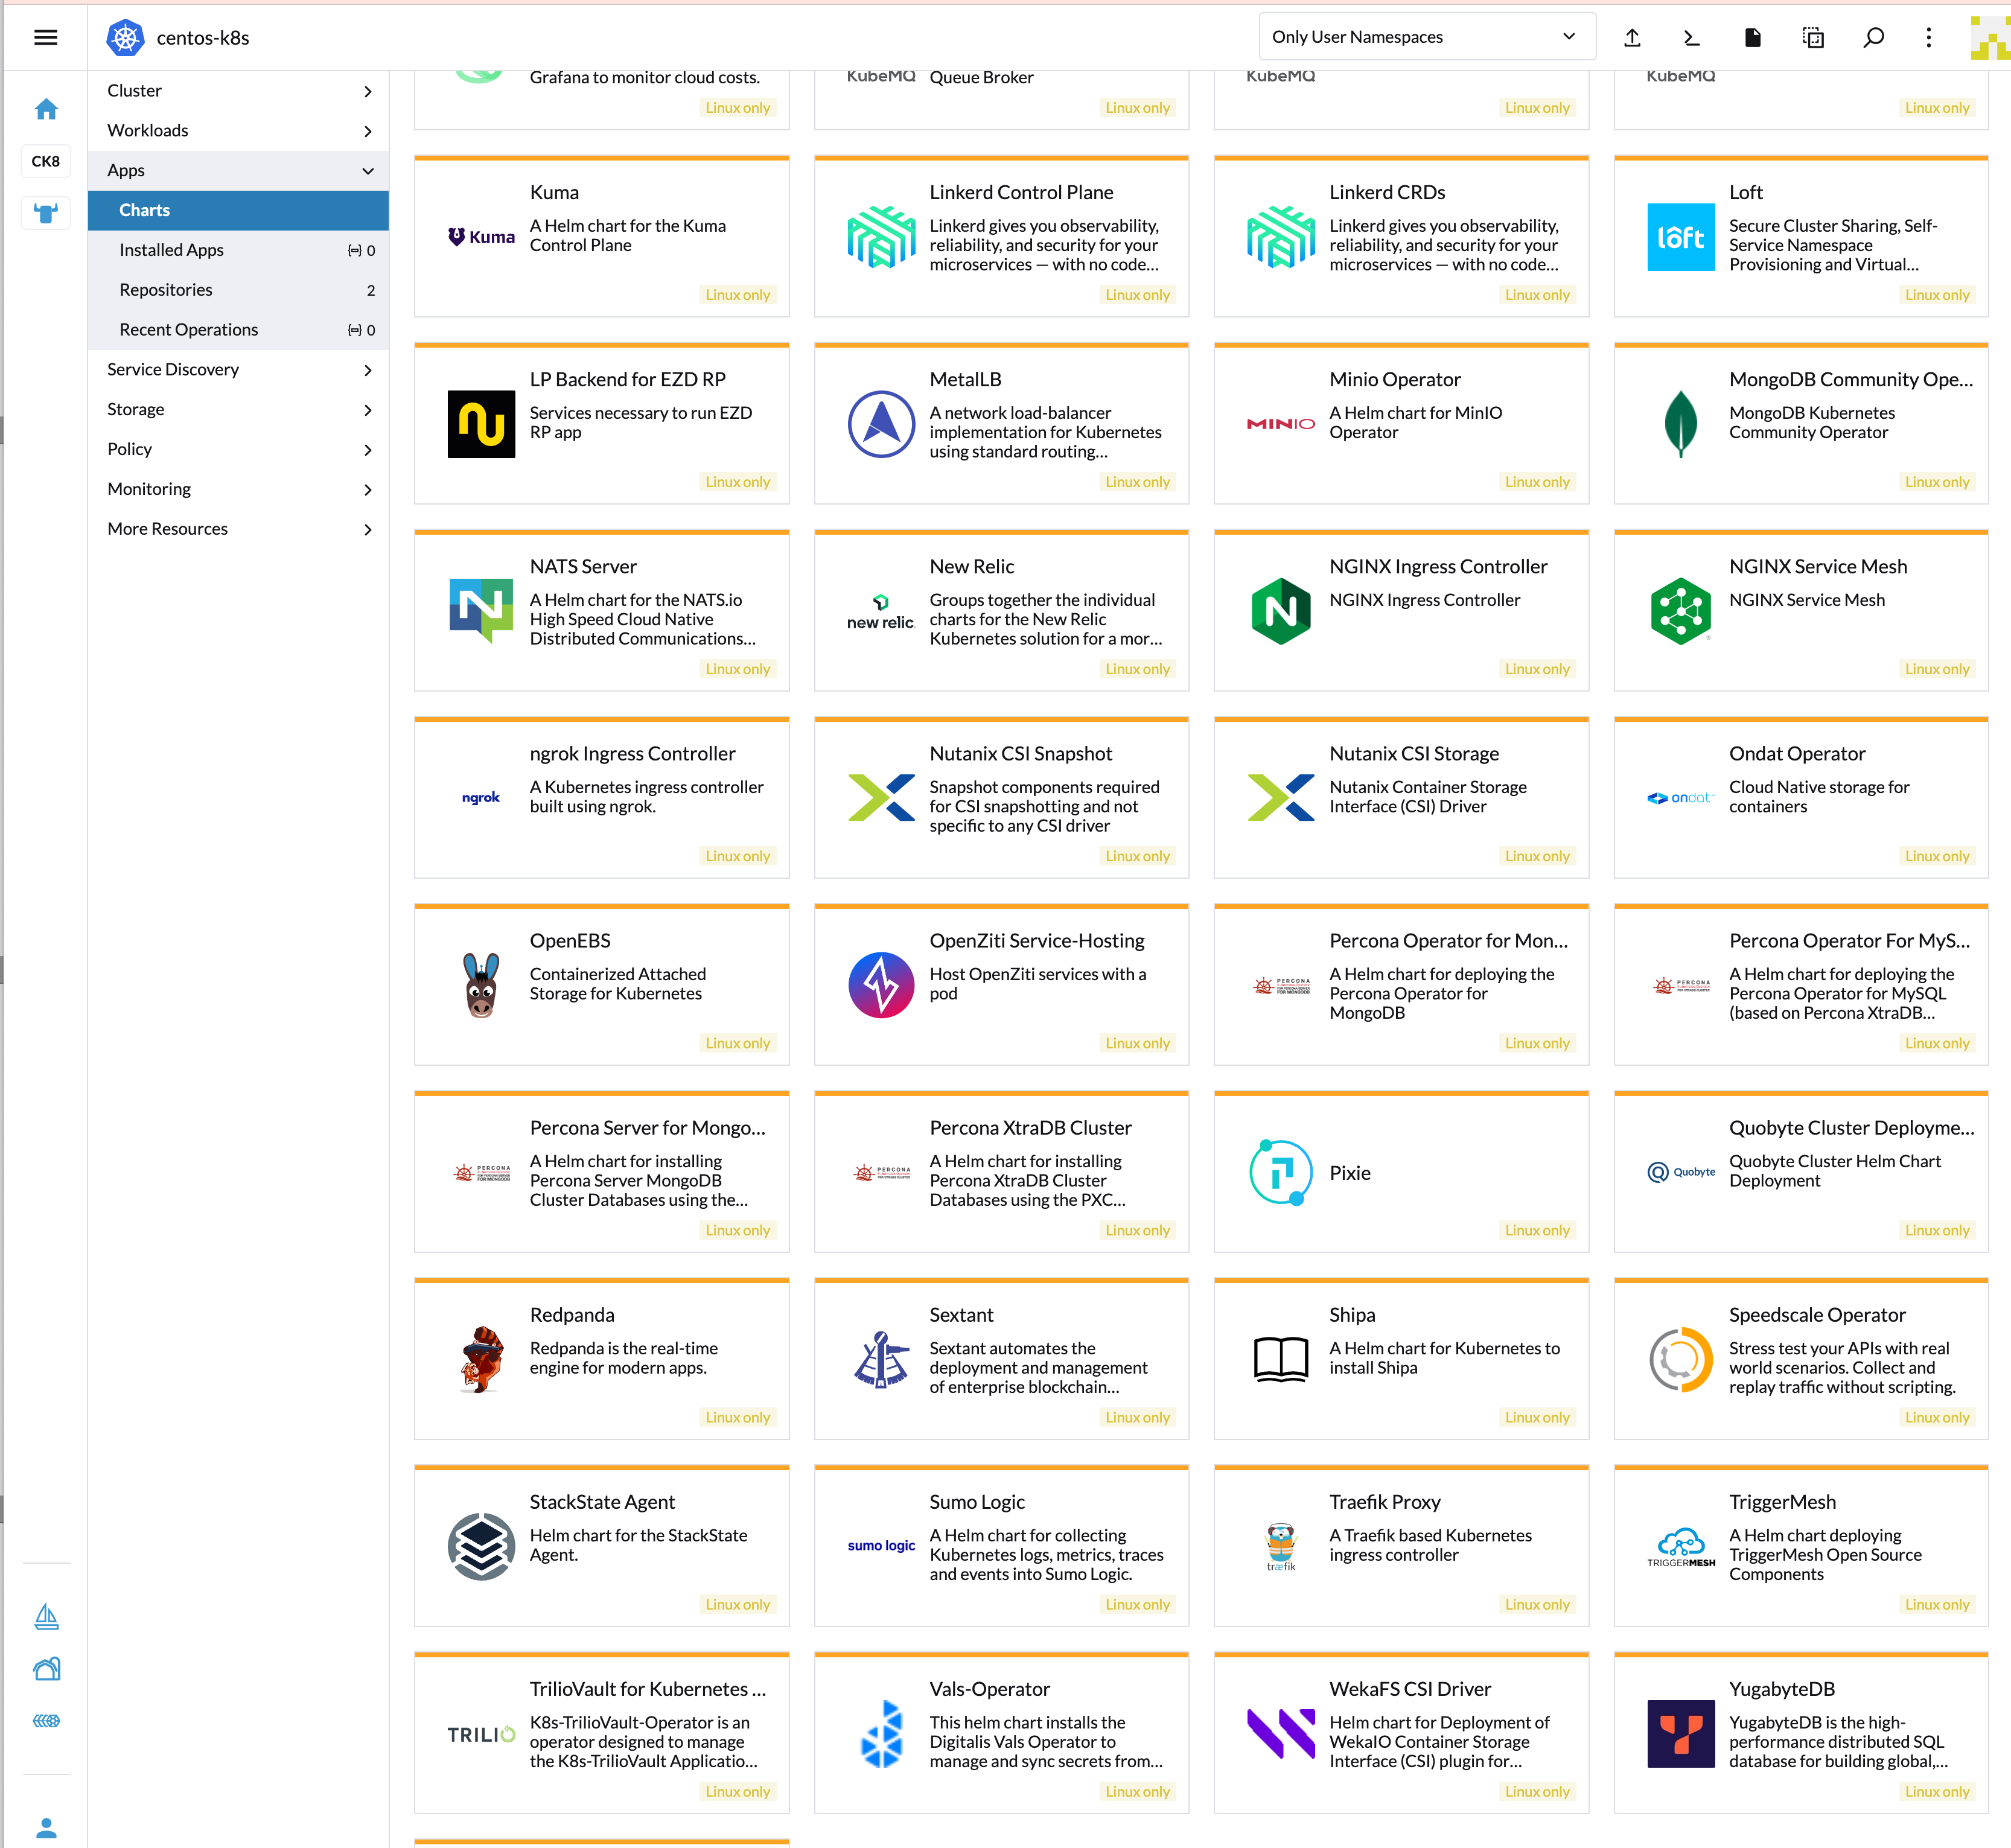Click the OpenZiti Service-Hosting logo
This screenshot has width=2011, height=1848.
click(x=881, y=985)
